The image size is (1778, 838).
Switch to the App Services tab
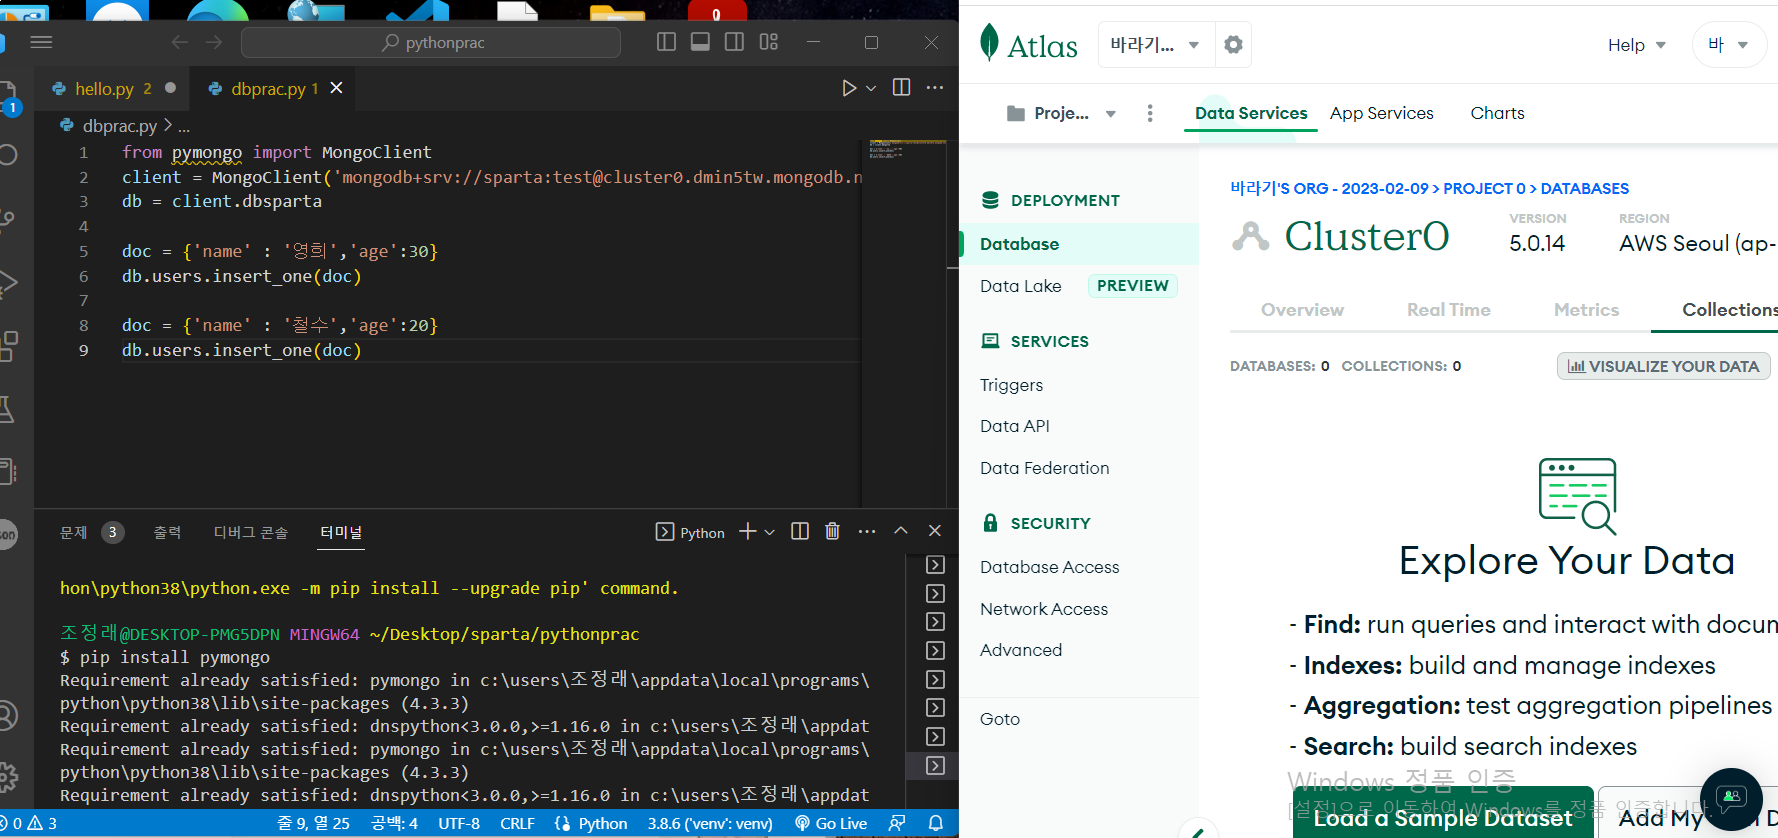click(x=1382, y=114)
